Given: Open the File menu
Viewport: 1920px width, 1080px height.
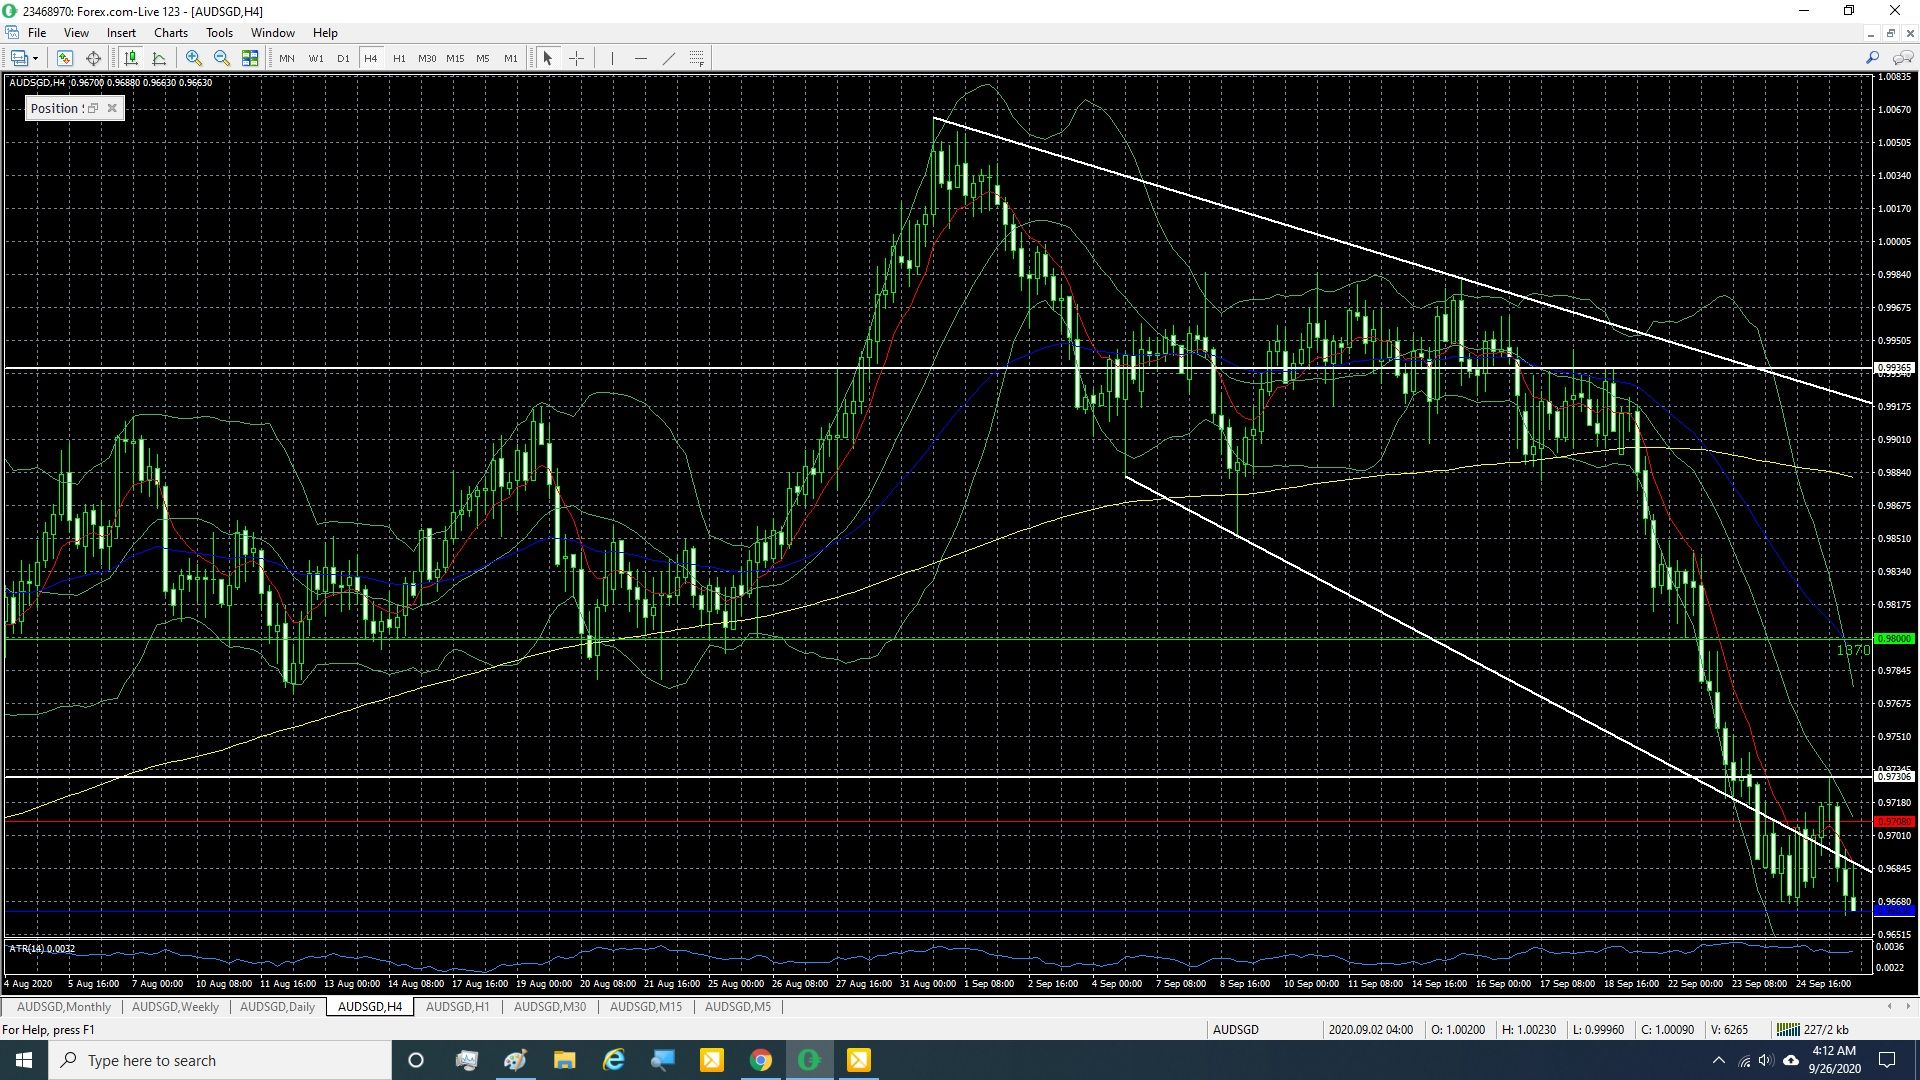Looking at the screenshot, I should point(37,32).
